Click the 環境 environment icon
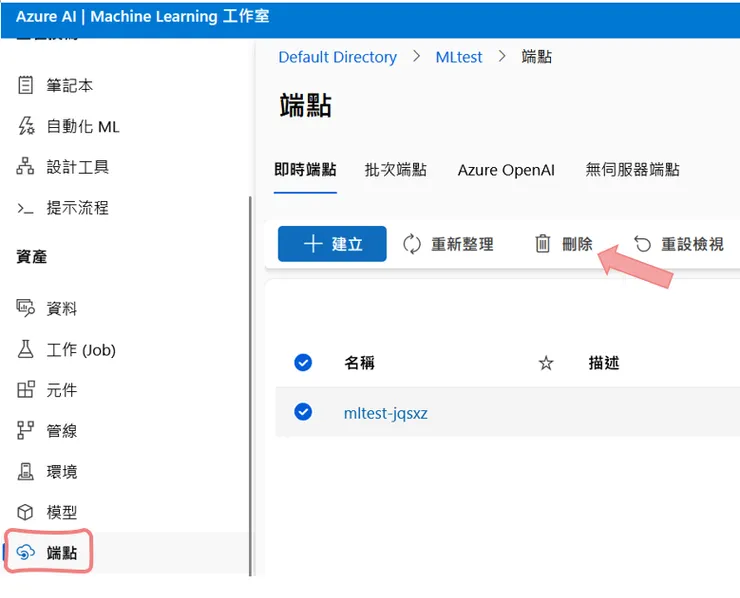Screen dimensions: 740x598 25,471
